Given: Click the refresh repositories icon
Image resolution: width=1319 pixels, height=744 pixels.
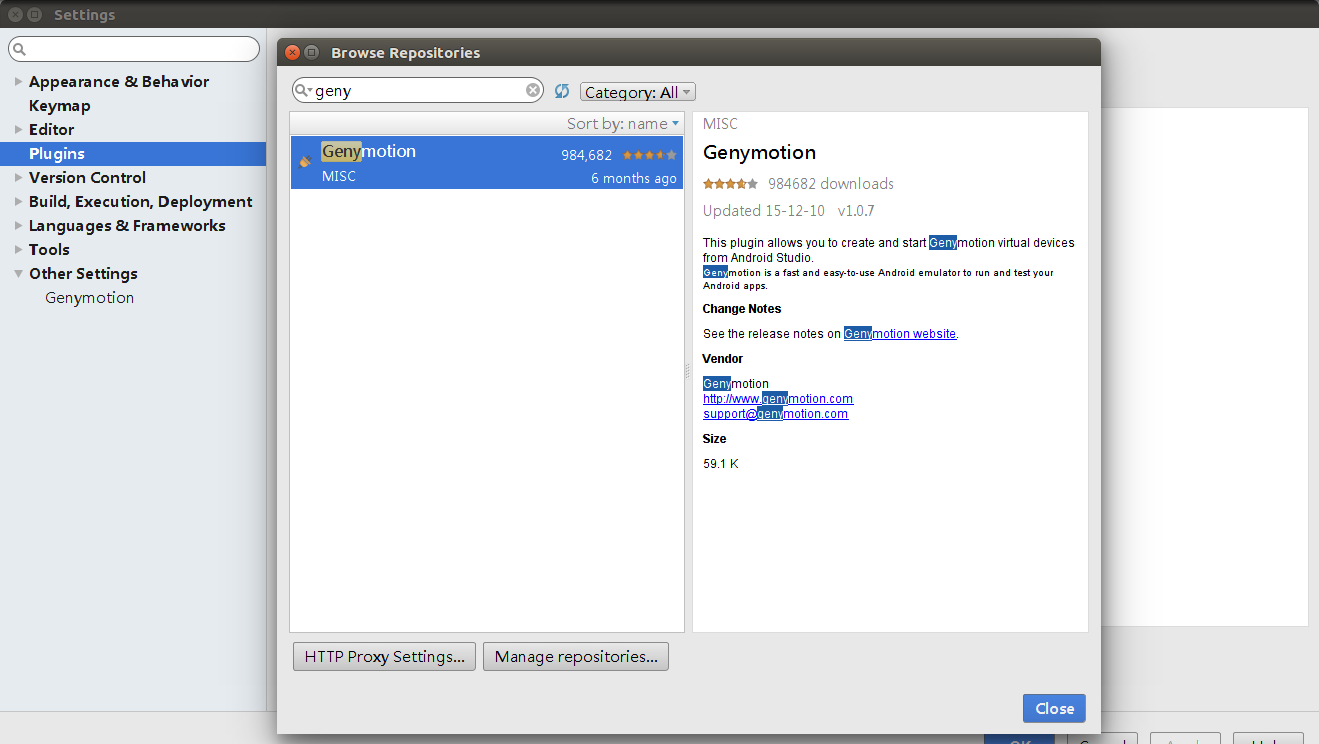Looking at the screenshot, I should click(562, 91).
